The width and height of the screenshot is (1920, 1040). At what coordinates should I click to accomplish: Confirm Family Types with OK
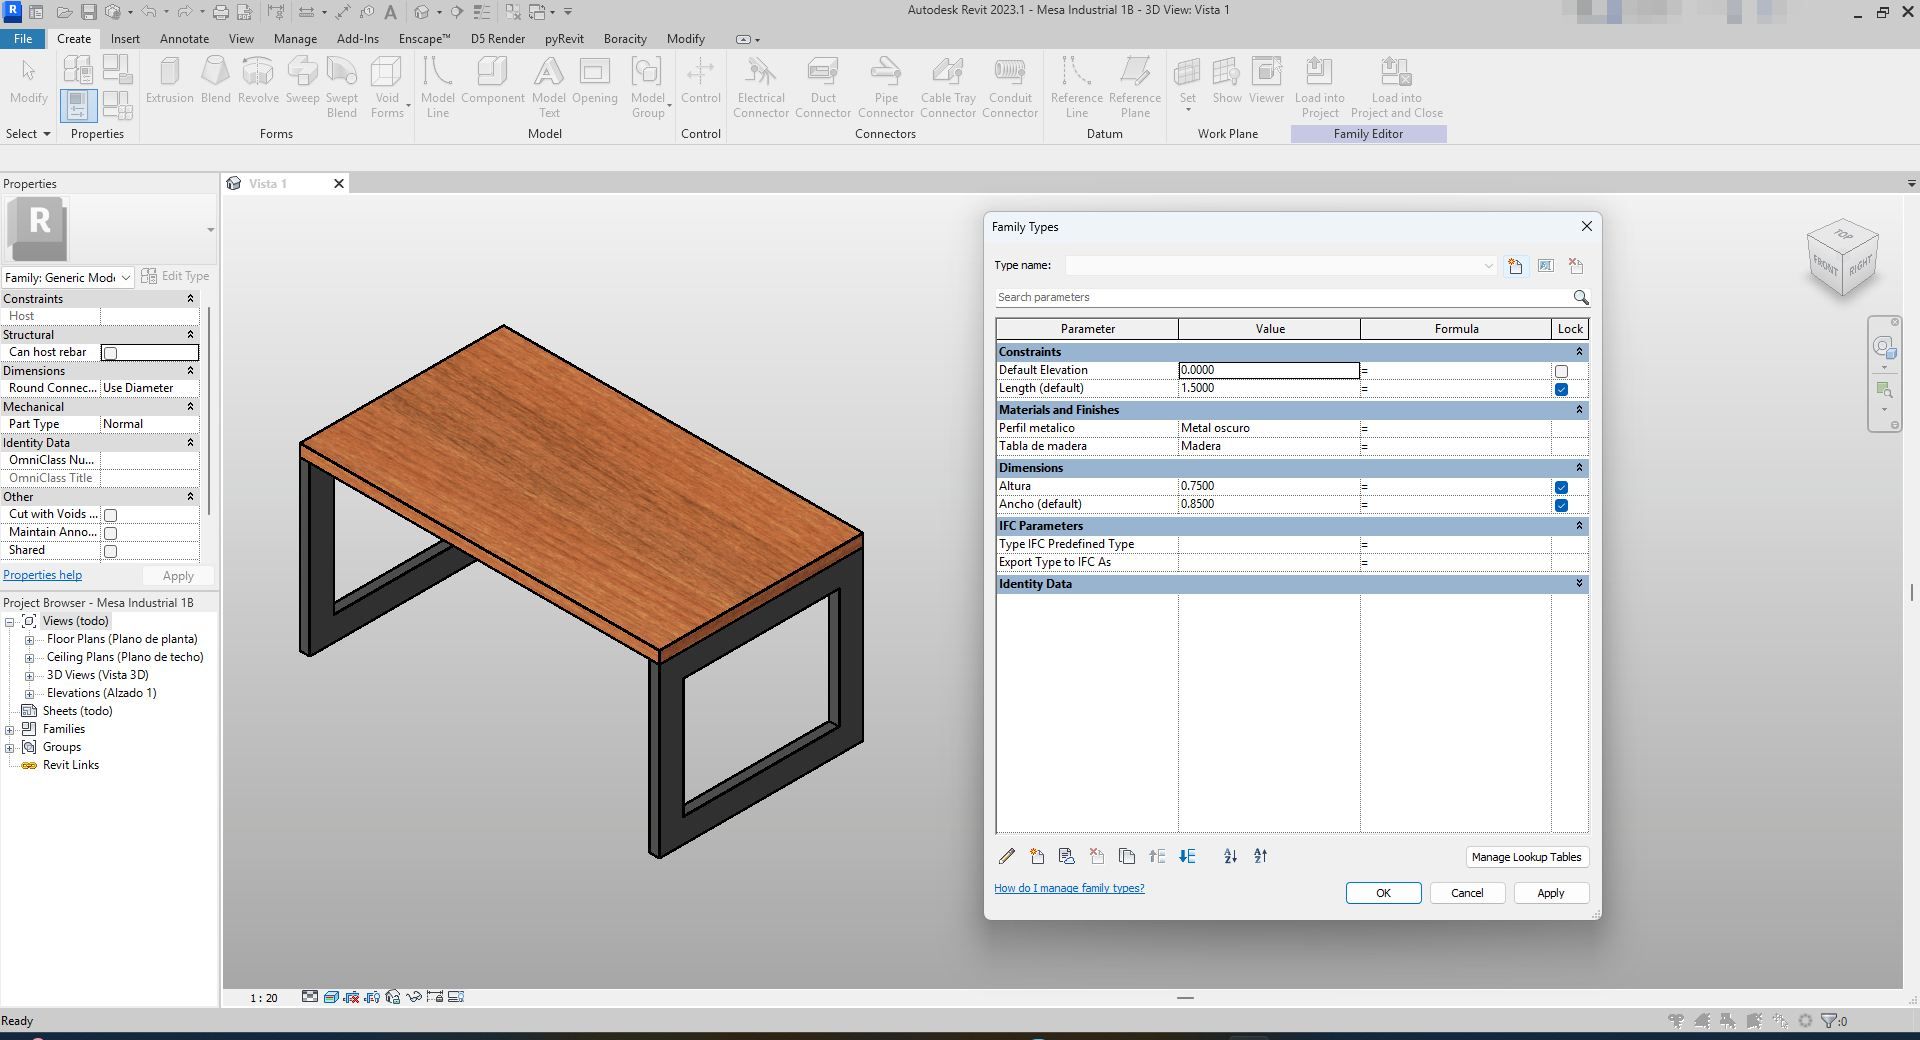coord(1383,893)
